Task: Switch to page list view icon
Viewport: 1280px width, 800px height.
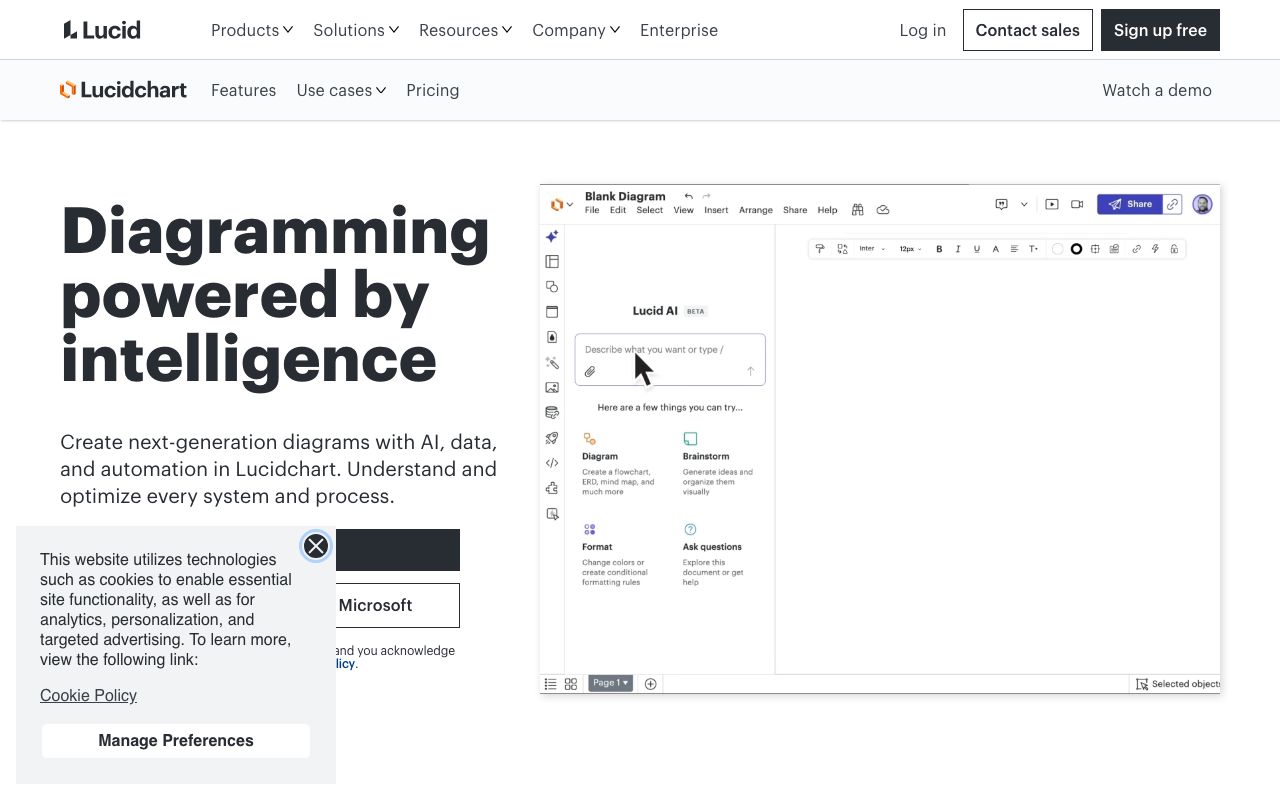Action: tap(550, 684)
